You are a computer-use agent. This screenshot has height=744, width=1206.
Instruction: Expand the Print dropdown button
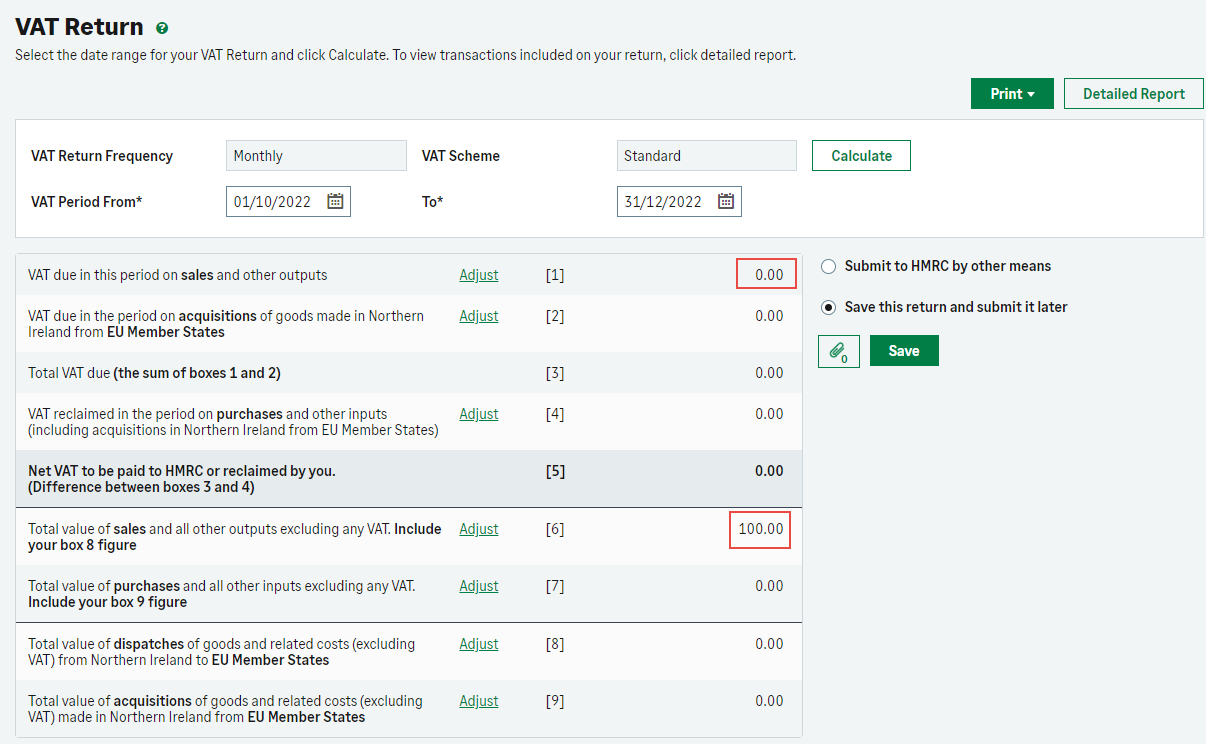pos(1011,94)
